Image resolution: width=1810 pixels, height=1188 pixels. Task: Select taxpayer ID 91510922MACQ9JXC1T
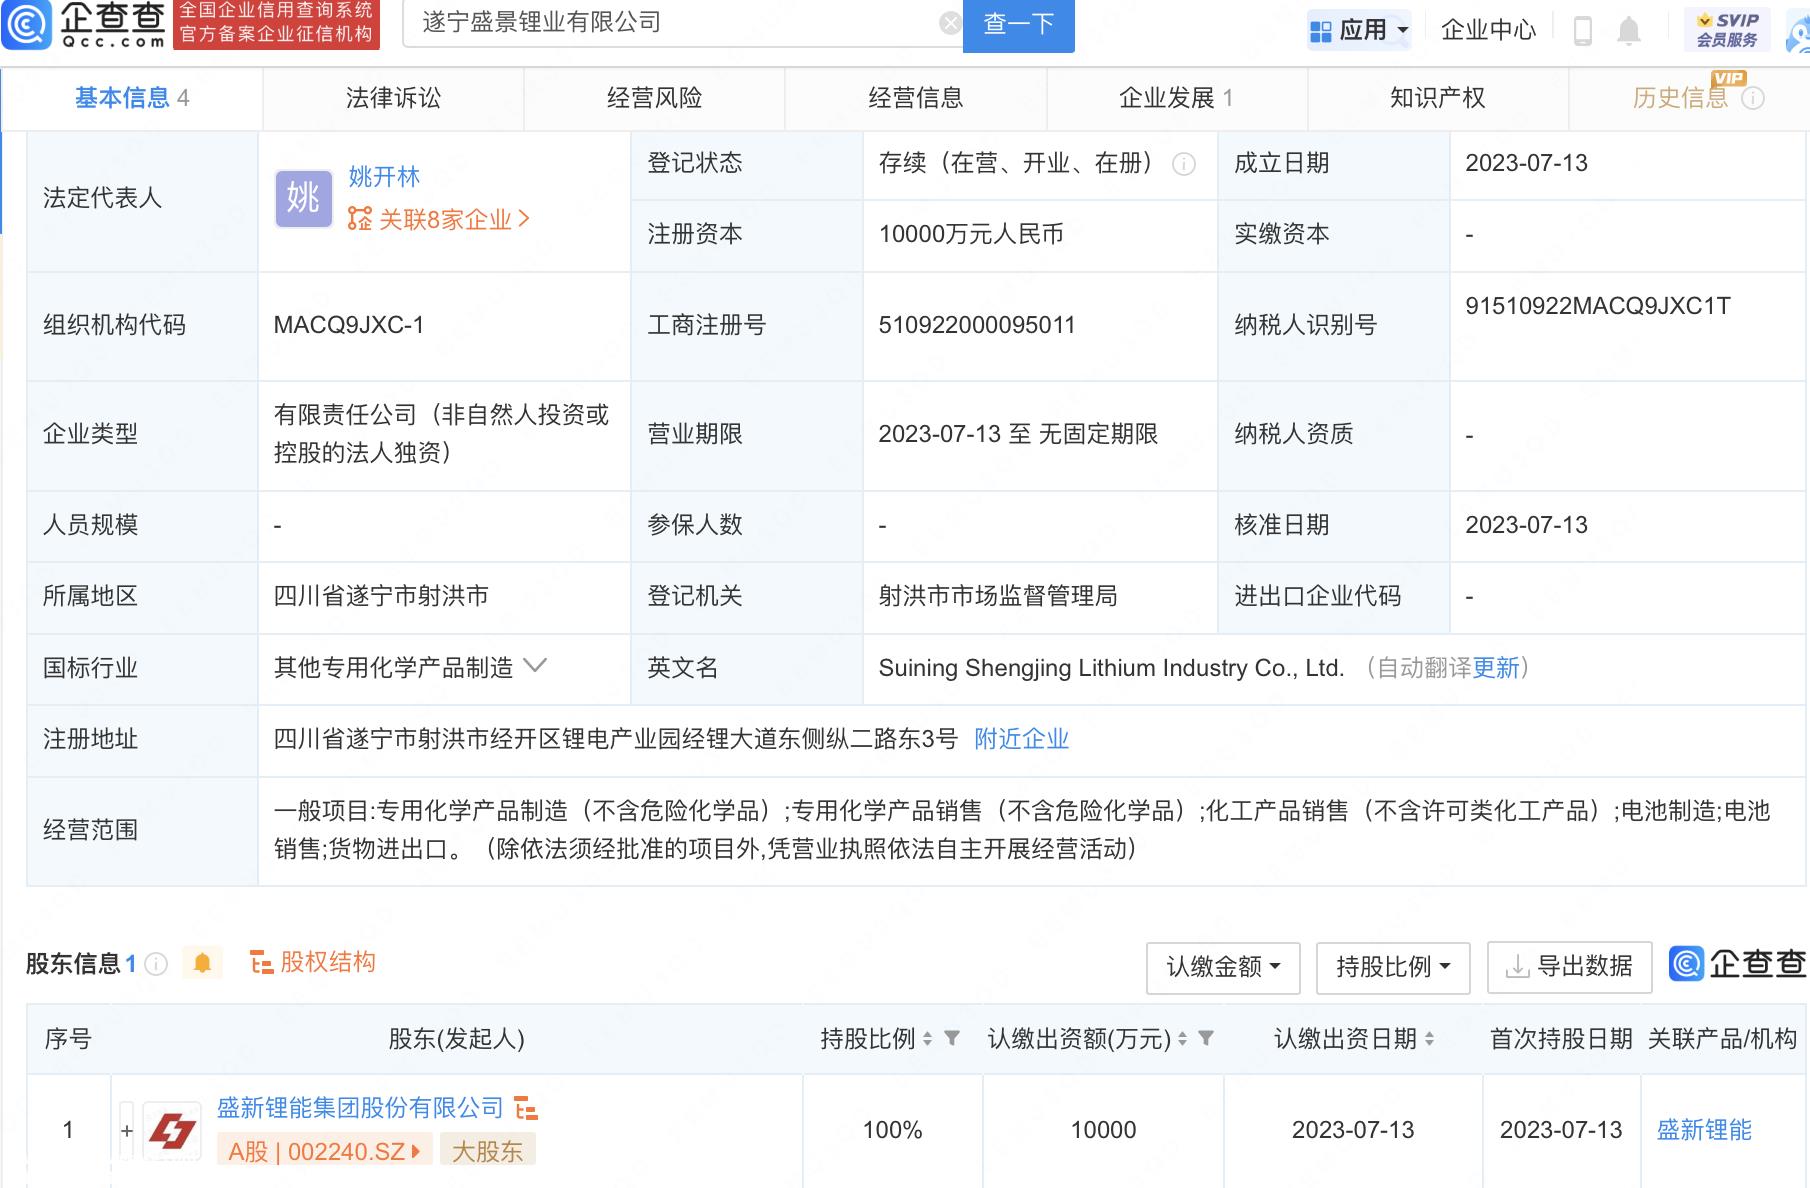(1598, 306)
